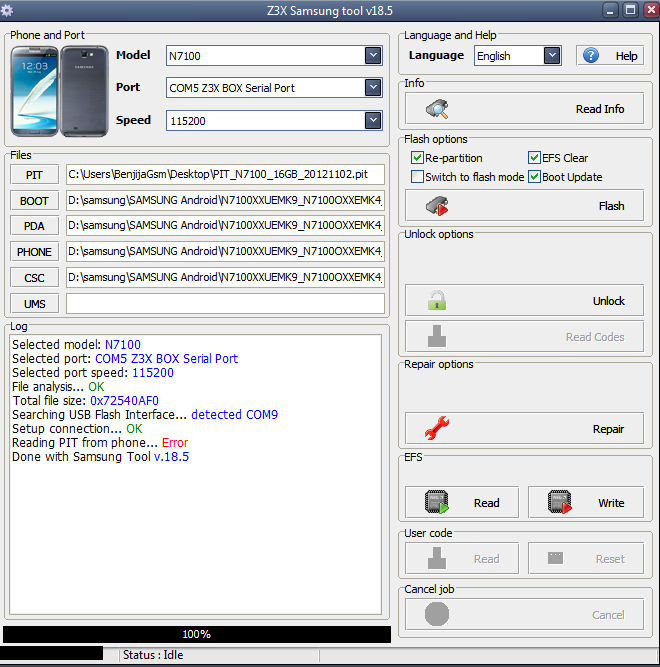Click the EFS Write chip icon
Viewport: 660px width, 667px height.
pyautogui.click(x=560, y=502)
